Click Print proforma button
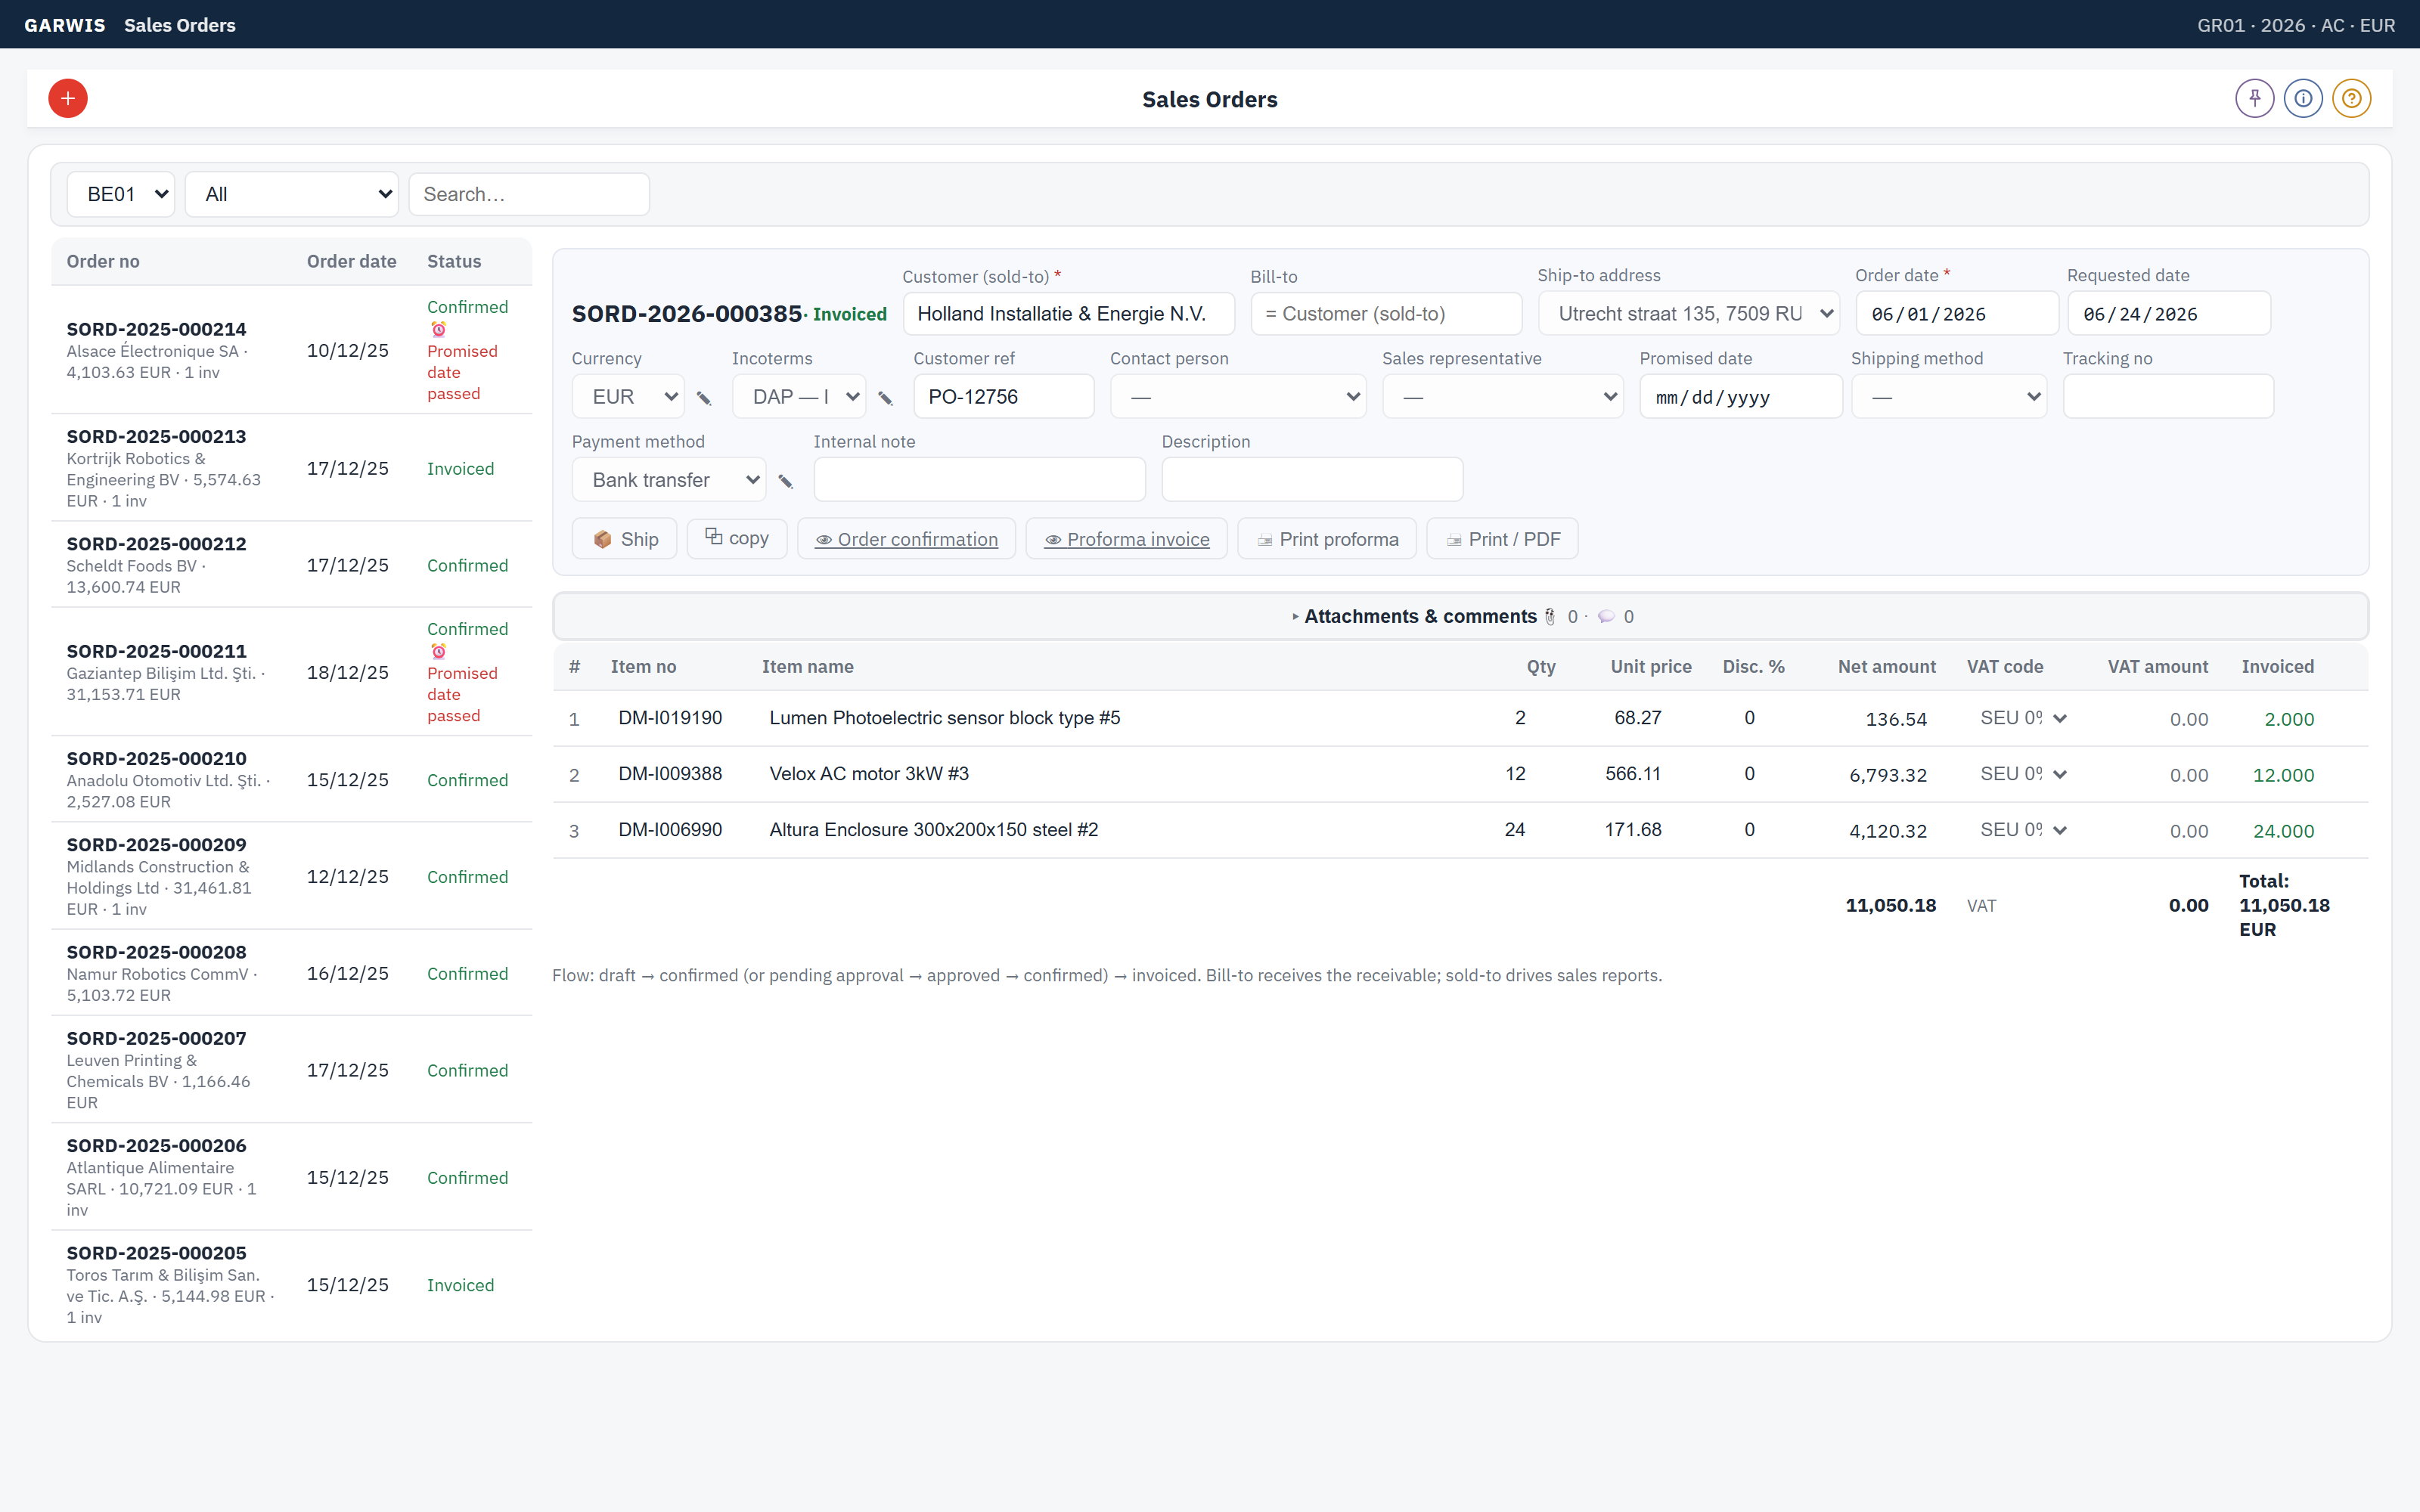Screen dimensions: 2420x1512 point(1327,539)
